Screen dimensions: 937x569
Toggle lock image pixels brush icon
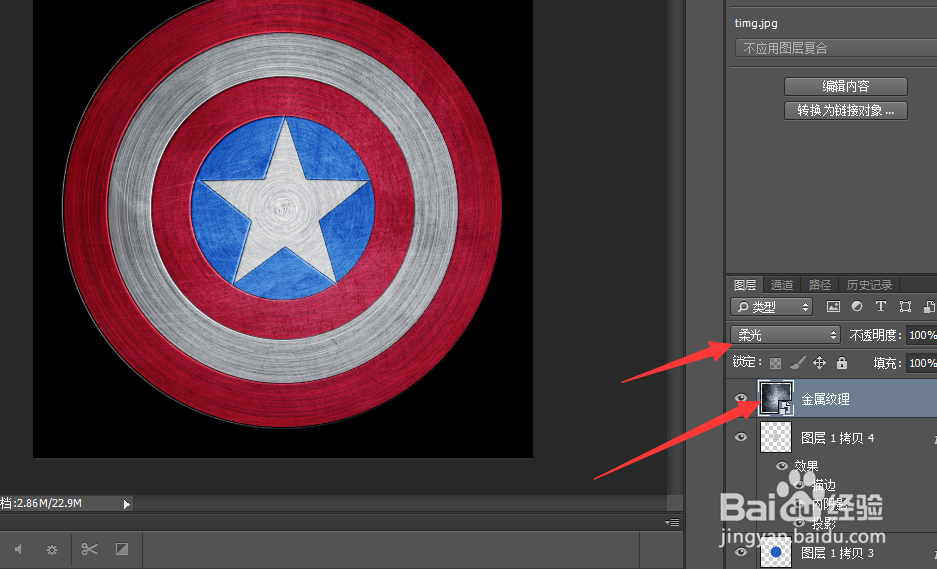(x=797, y=362)
